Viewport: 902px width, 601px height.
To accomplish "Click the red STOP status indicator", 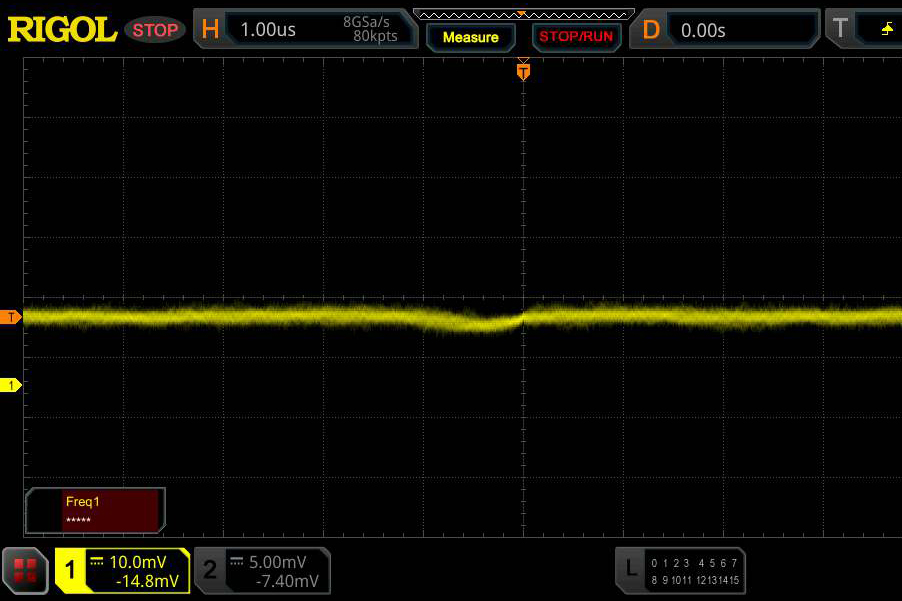I will [155, 30].
